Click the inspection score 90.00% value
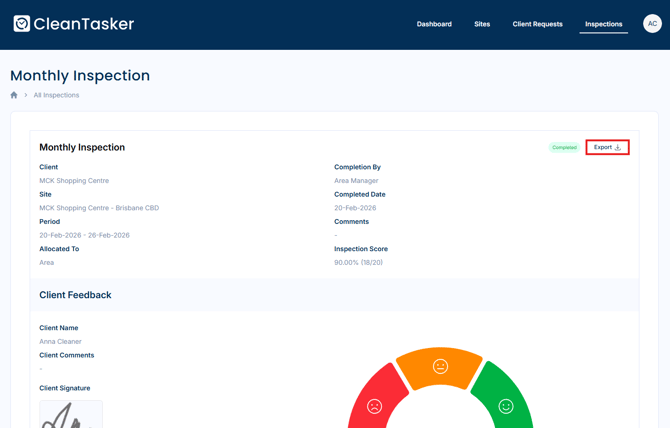Viewport: 670px width, 428px height. click(358, 262)
